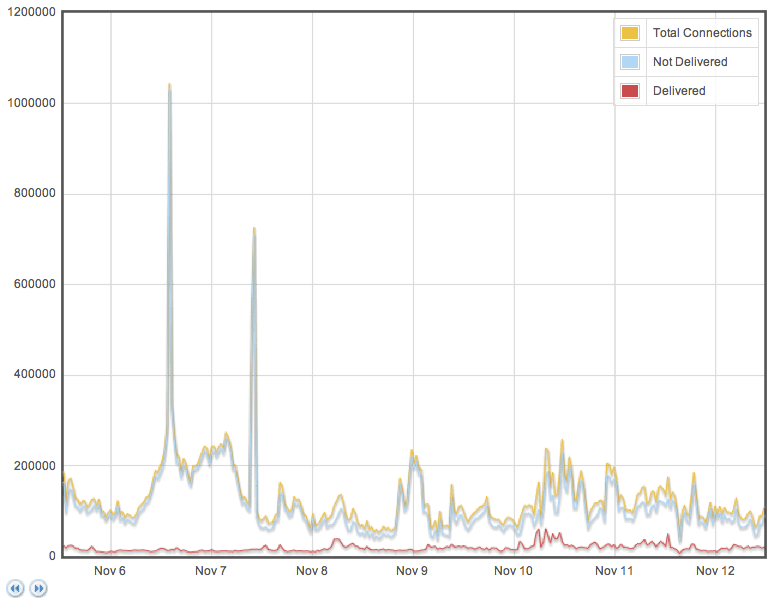Image resolution: width=780 pixels, height=606 pixels.
Task: Click the Nov 9 date axis label
Action: click(412, 571)
